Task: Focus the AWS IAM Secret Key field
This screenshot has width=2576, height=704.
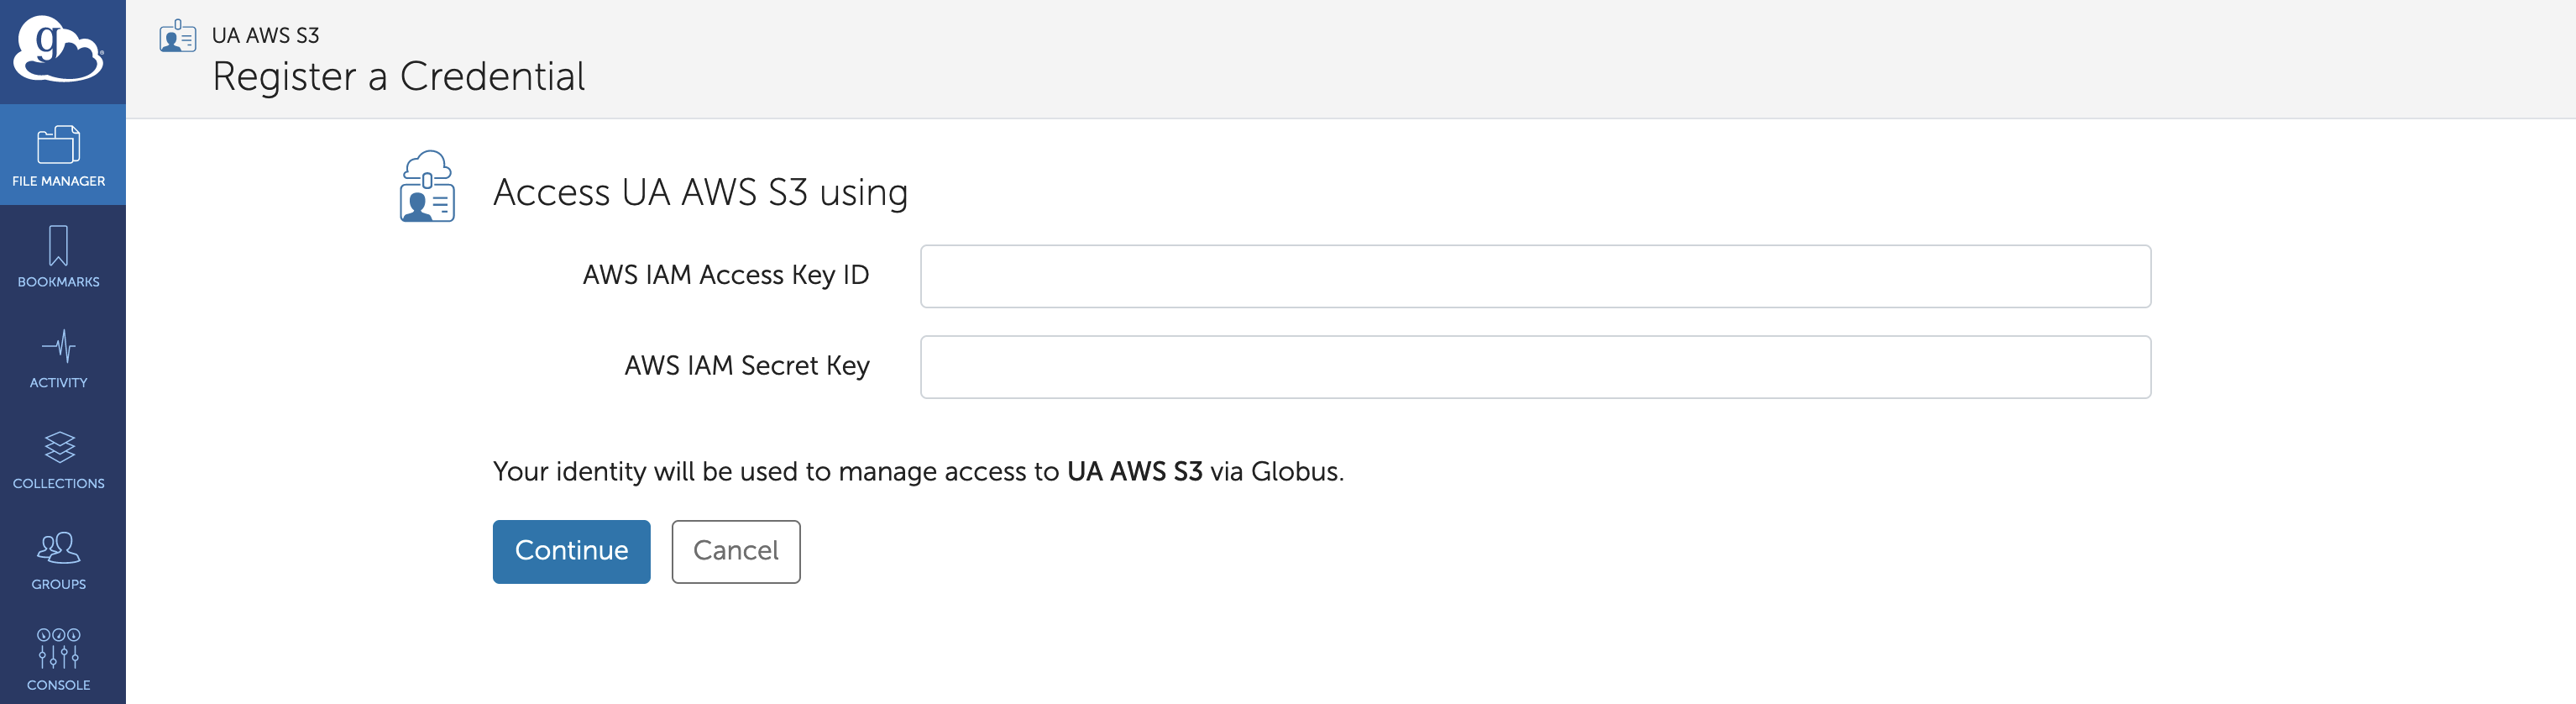Action: pos(1535,367)
